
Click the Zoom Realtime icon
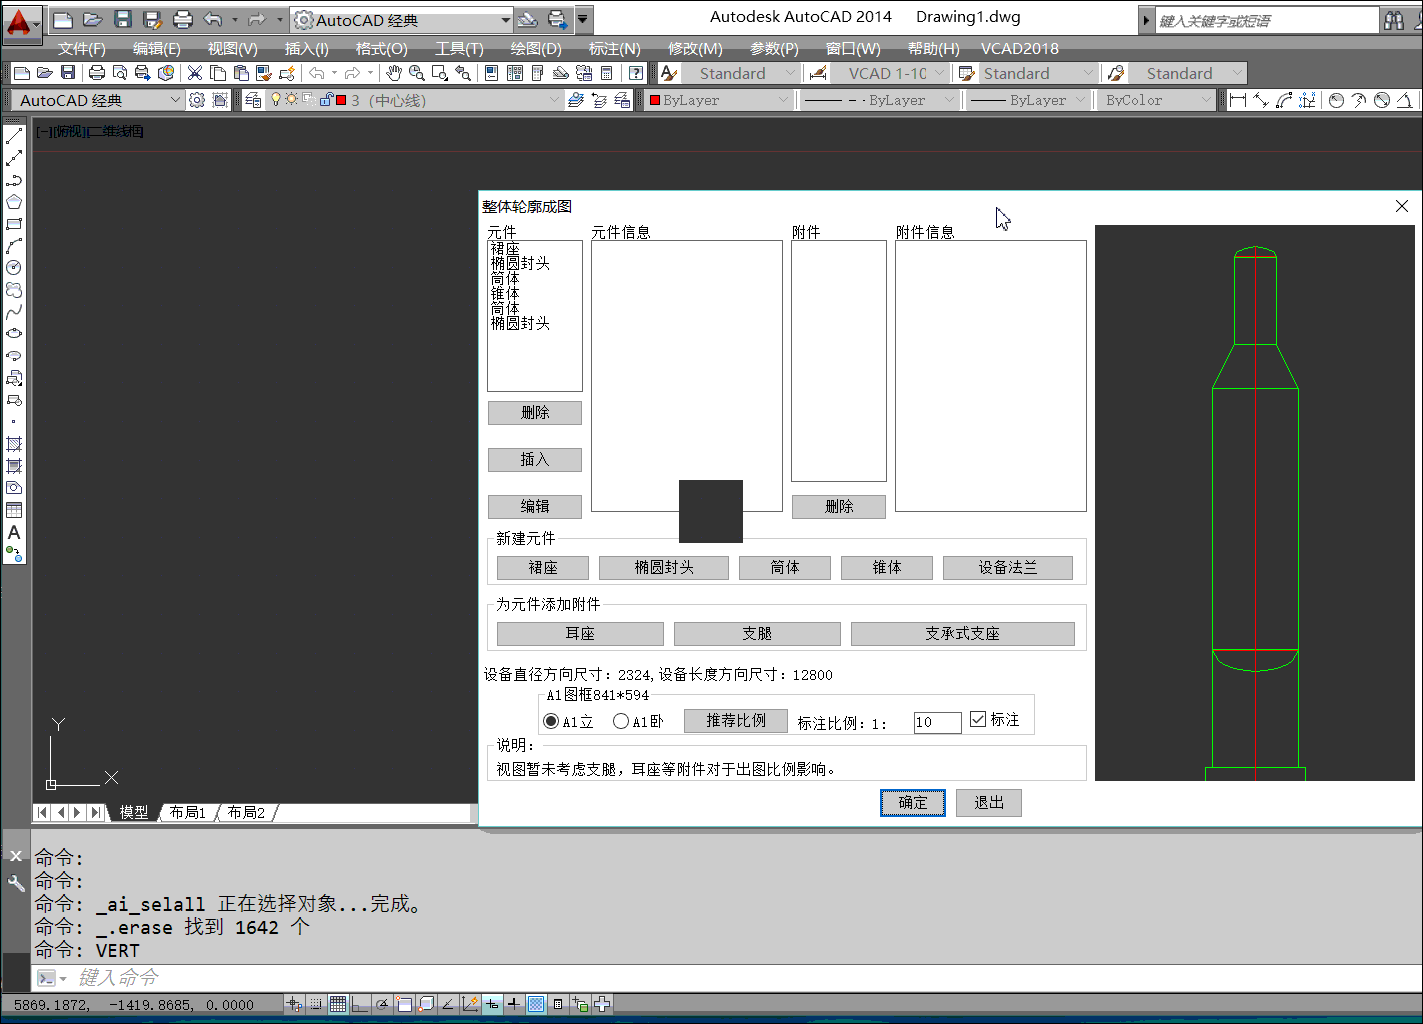click(416, 73)
